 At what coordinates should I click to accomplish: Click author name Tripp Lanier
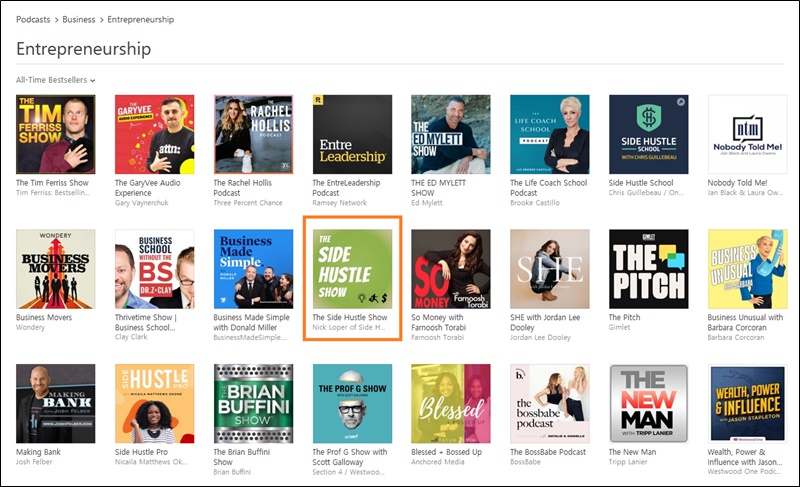click(x=628, y=462)
